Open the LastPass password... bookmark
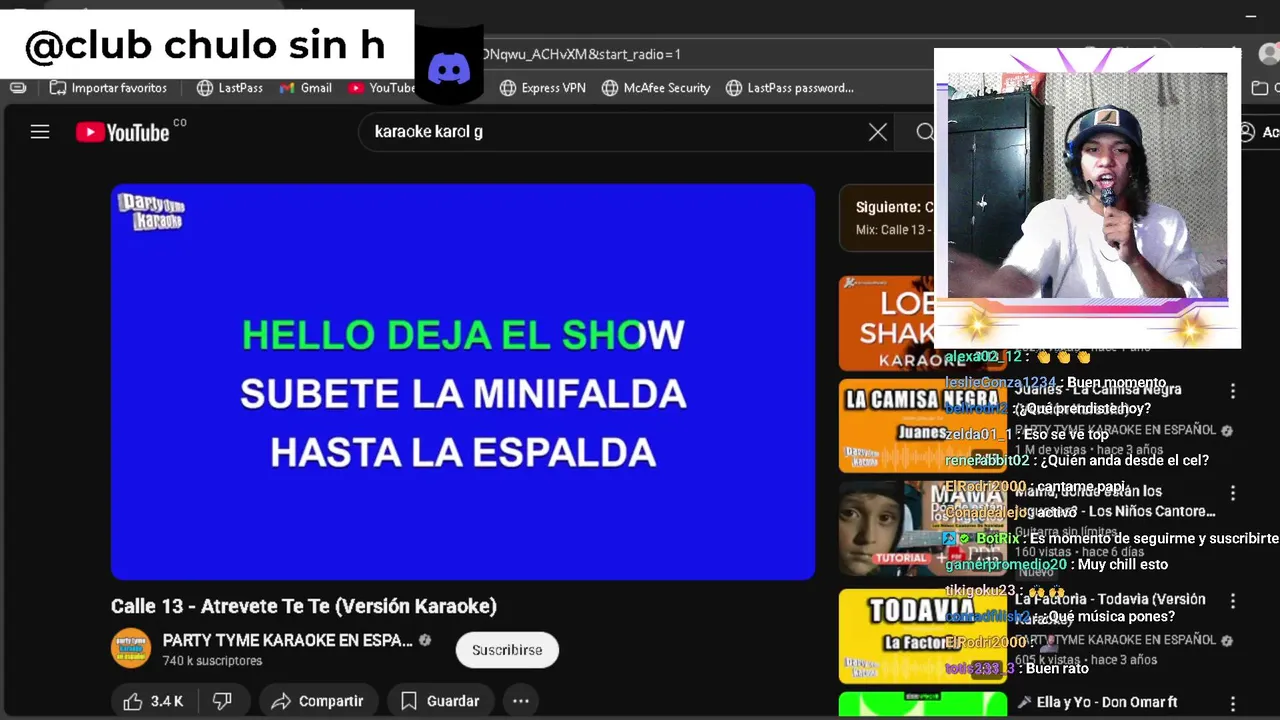This screenshot has height=720, width=1280. (790, 88)
